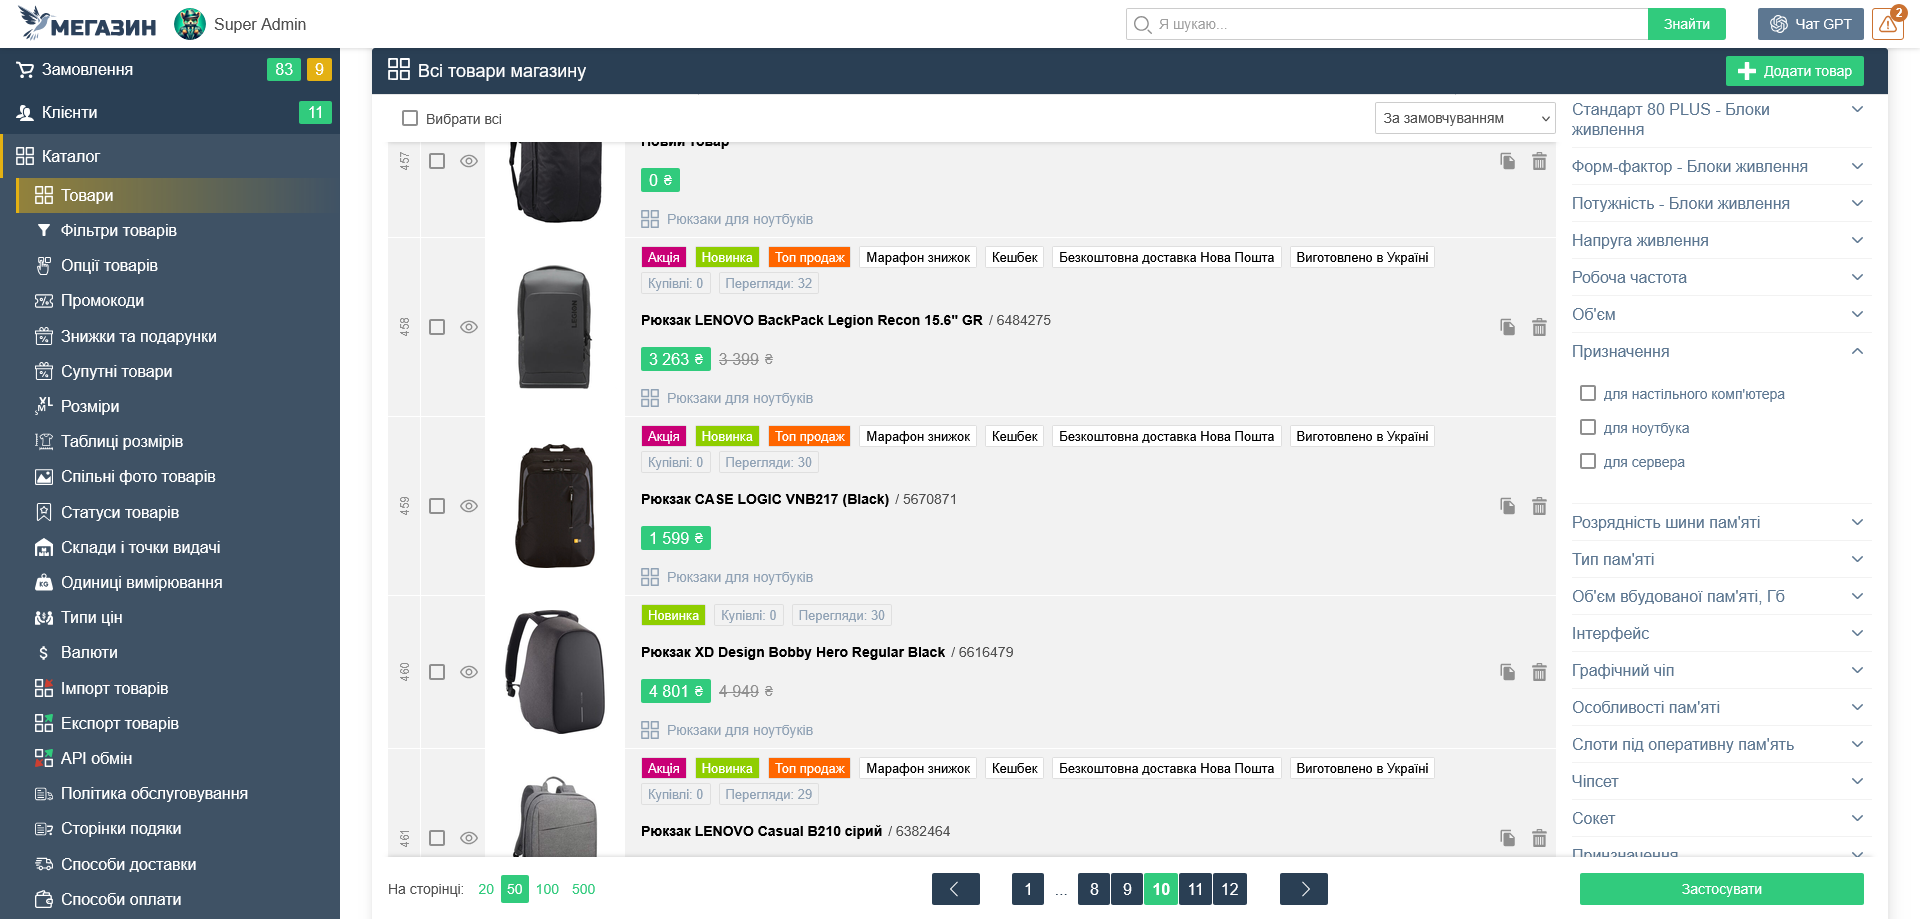Click the trash icon in row 457
This screenshot has height=919, width=1920.
point(1539,161)
